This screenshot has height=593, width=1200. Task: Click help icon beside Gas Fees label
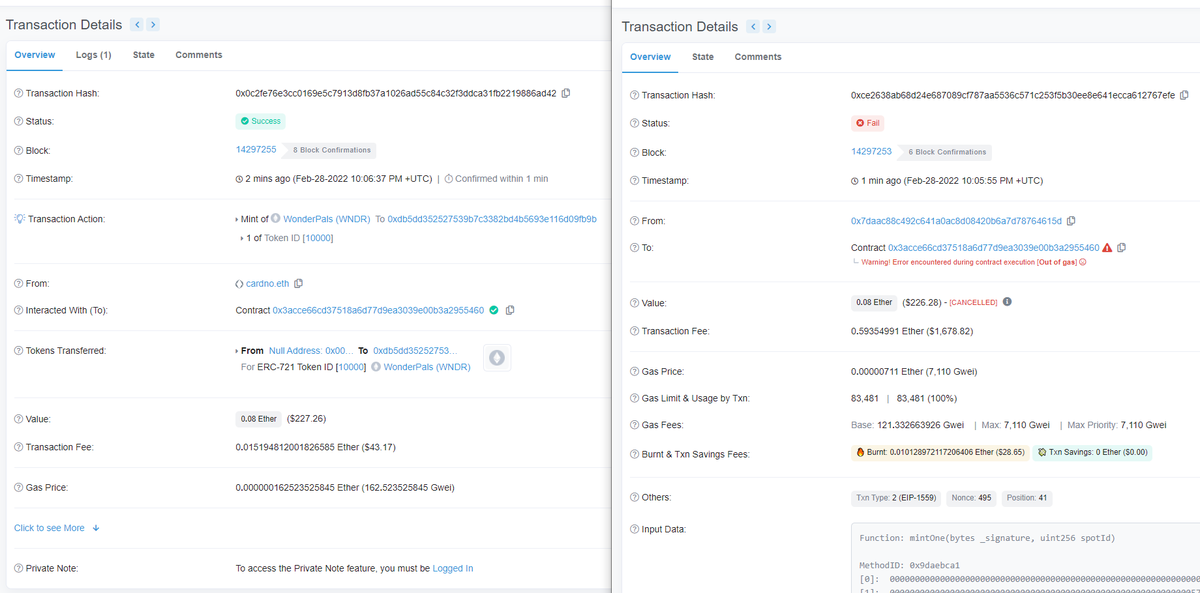(x=634, y=425)
